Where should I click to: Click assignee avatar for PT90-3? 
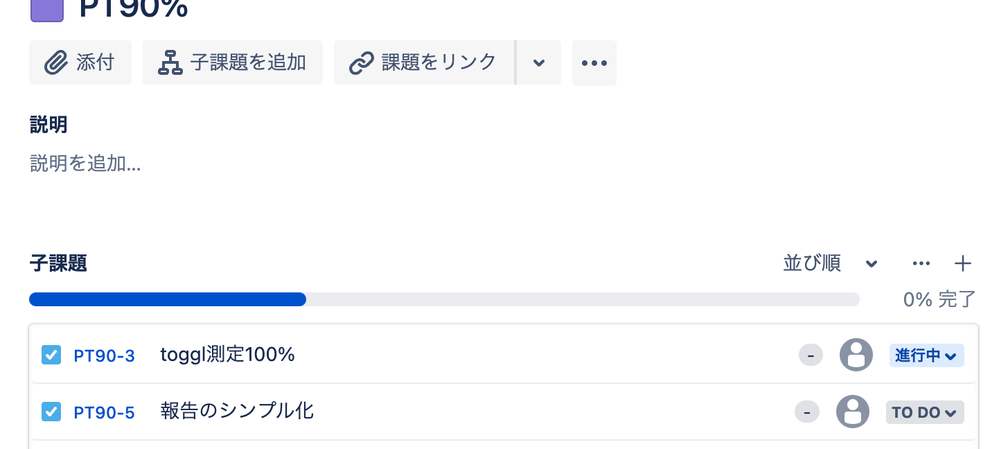(856, 355)
